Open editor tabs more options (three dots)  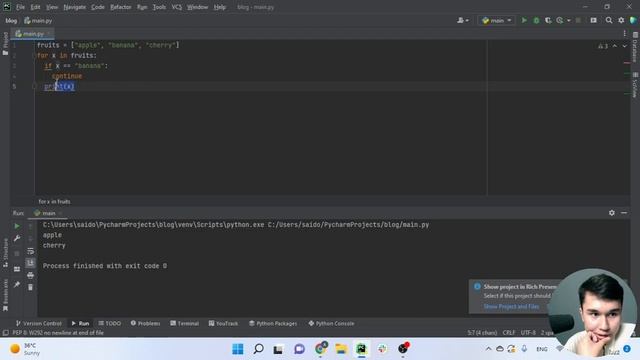pyautogui.click(x=624, y=33)
